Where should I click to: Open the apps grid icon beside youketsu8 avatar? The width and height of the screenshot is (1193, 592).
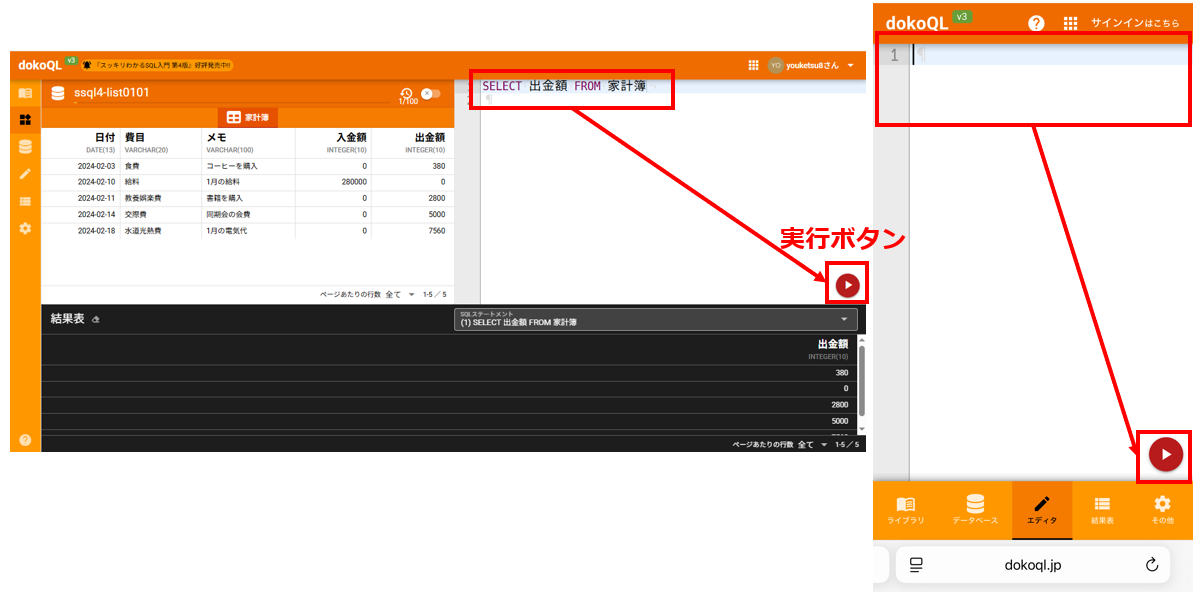(x=753, y=65)
